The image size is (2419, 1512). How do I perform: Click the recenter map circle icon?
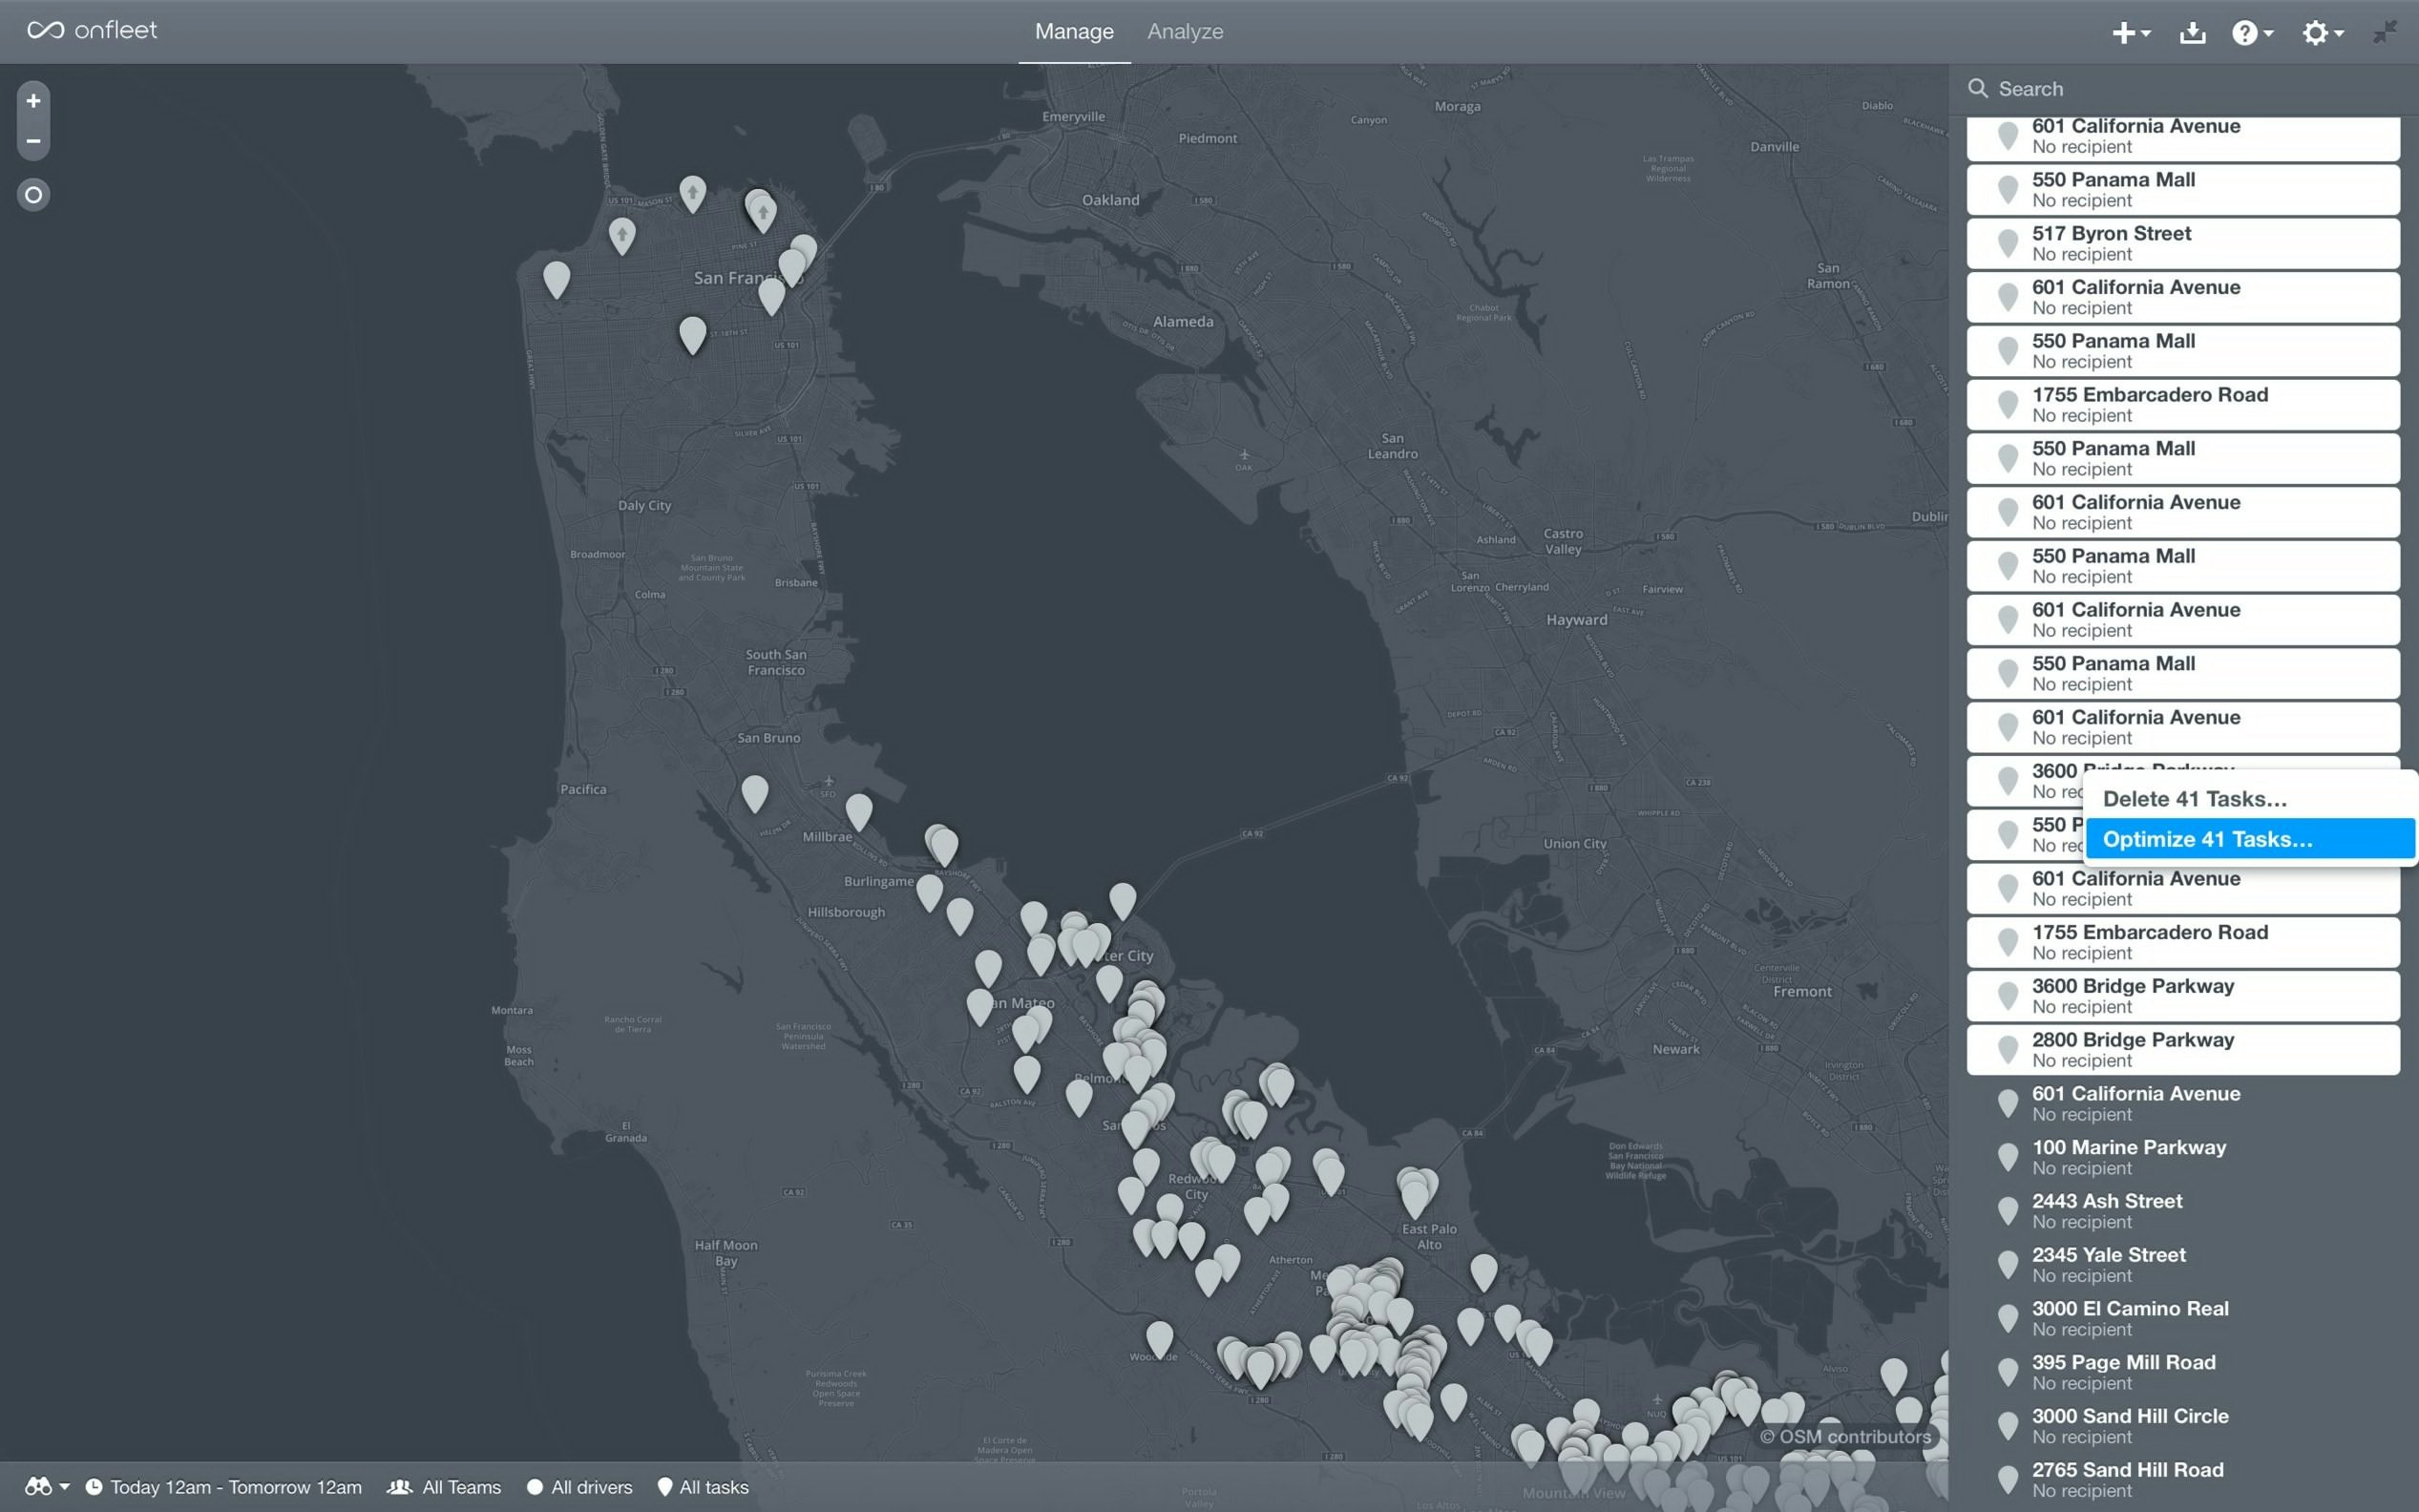(33, 195)
